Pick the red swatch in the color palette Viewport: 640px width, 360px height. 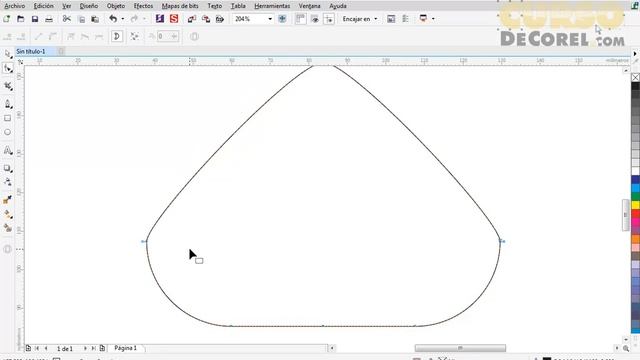(x=635, y=214)
